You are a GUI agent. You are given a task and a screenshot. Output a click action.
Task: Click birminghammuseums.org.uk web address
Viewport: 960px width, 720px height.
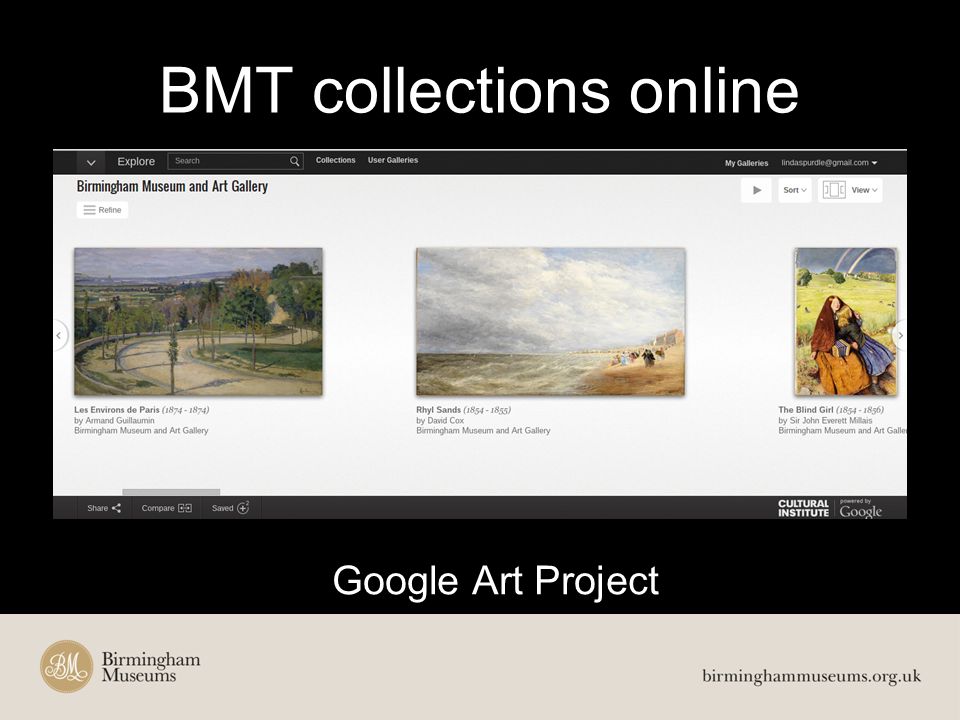click(811, 676)
